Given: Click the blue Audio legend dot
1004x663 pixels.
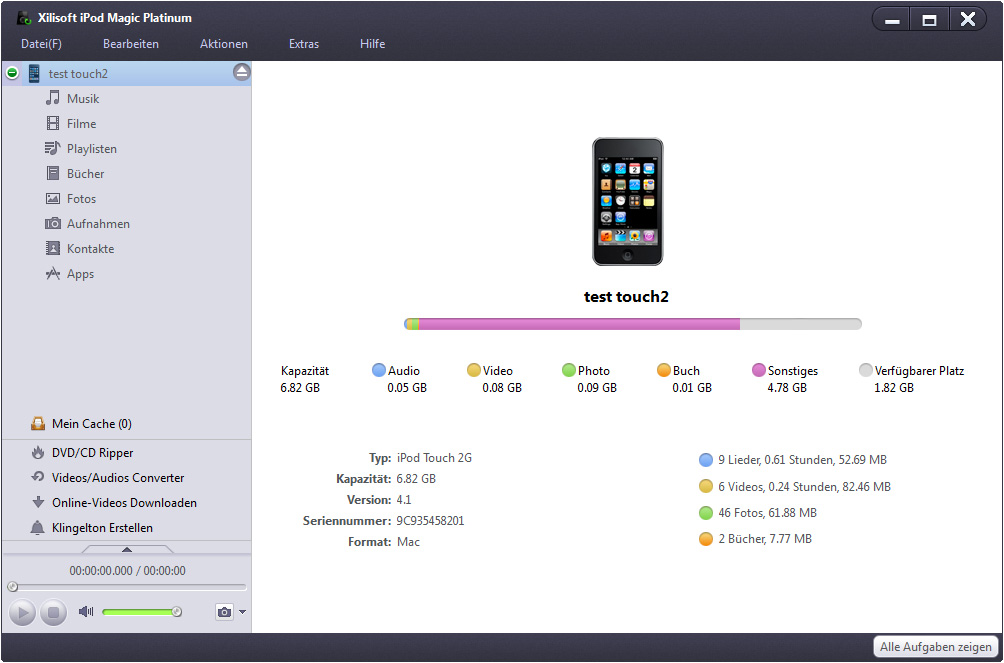Looking at the screenshot, I should click(379, 370).
